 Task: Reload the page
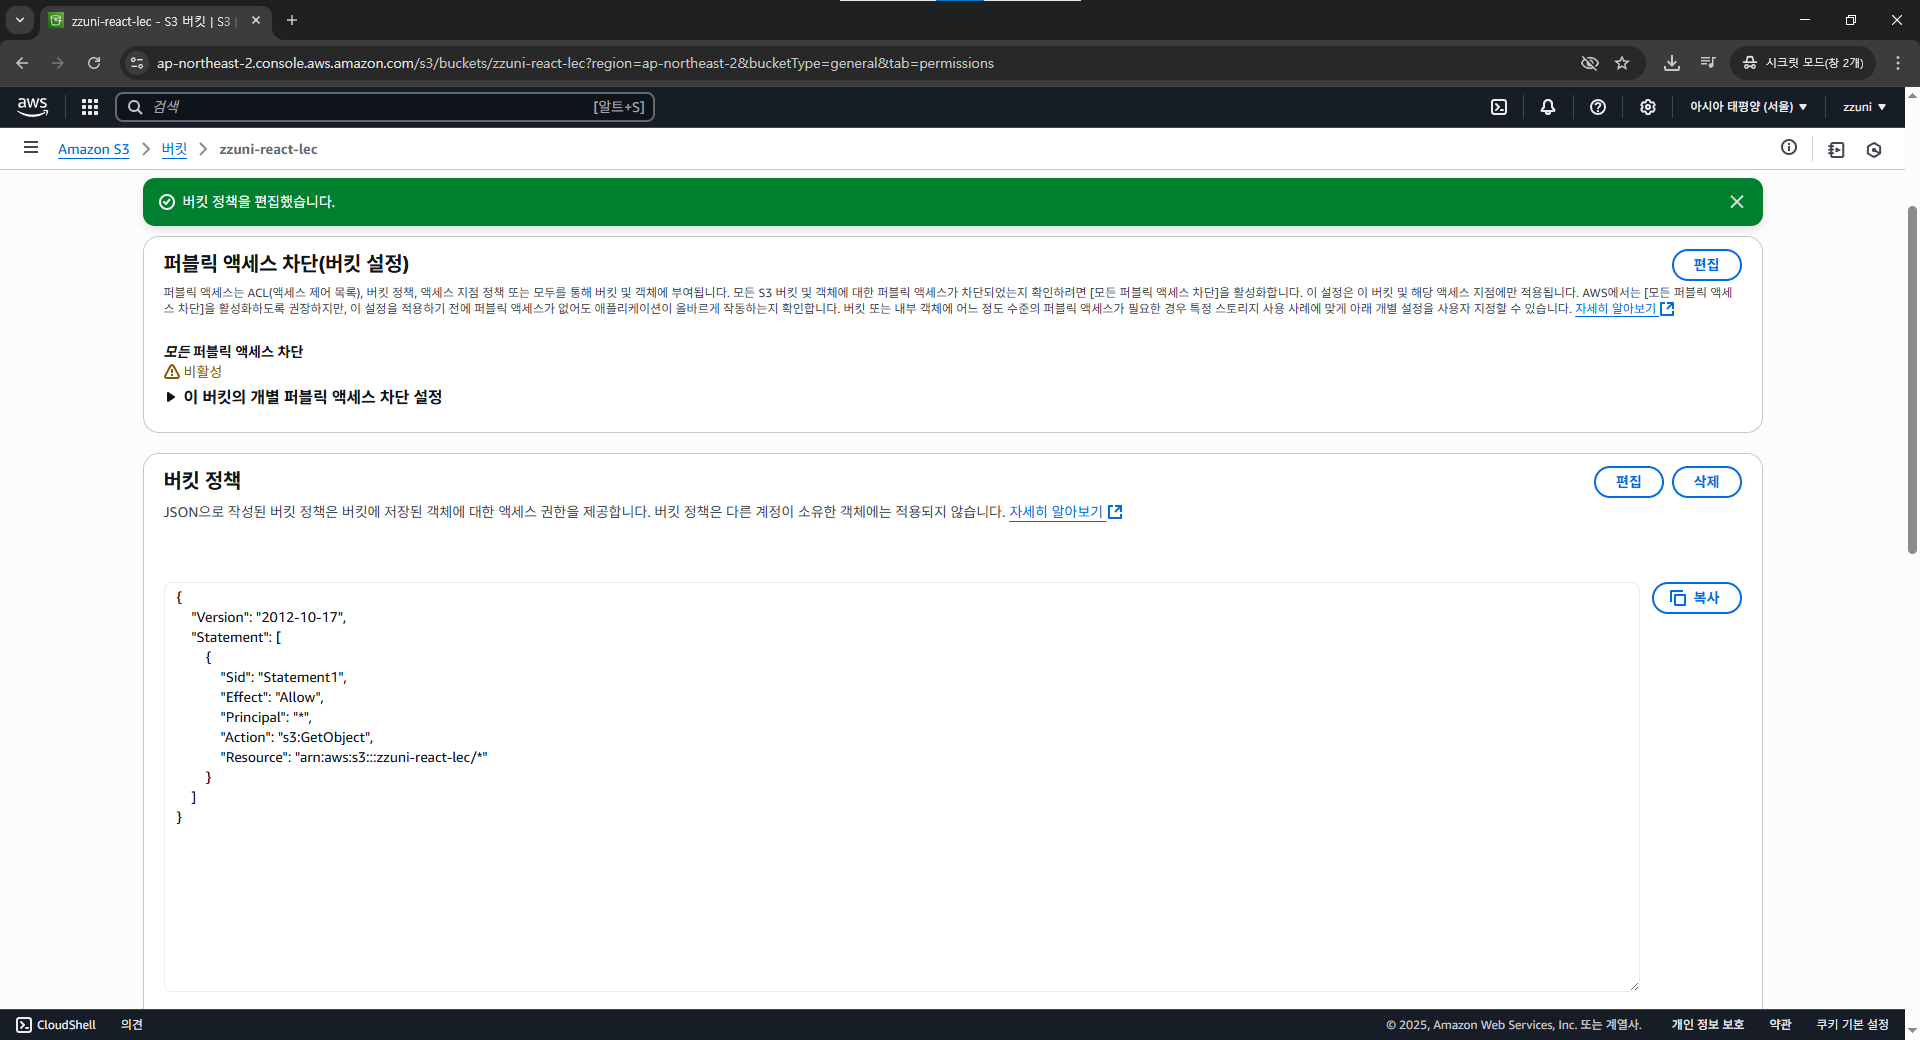[x=94, y=63]
